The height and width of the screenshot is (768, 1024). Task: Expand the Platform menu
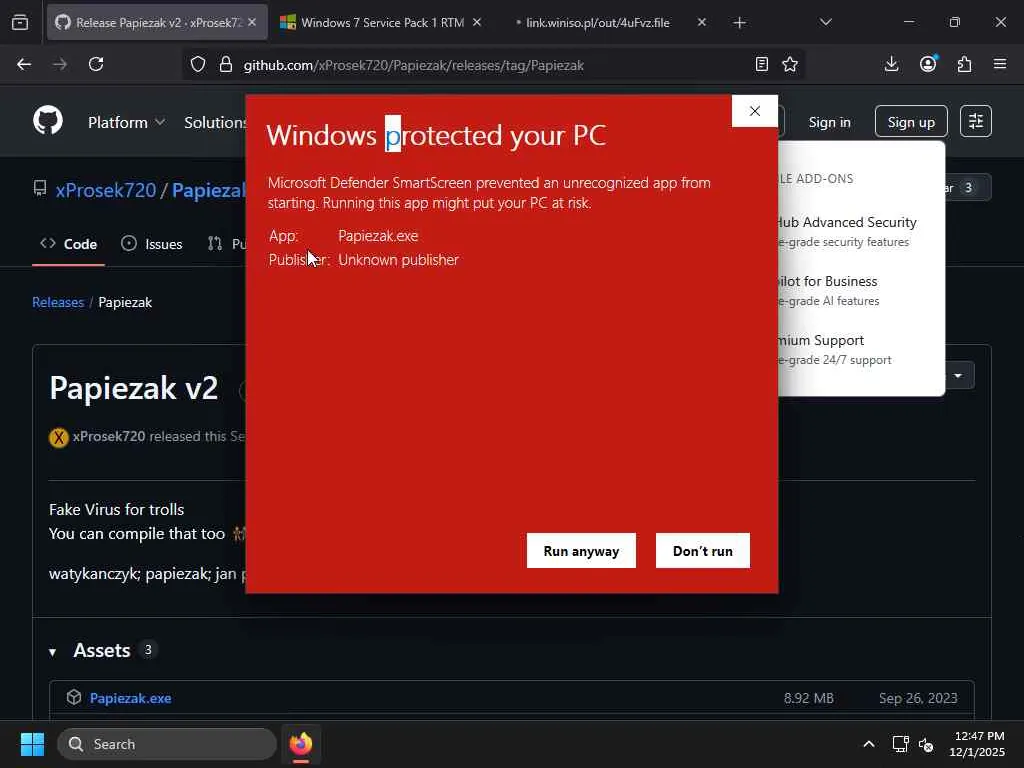[x=126, y=122]
